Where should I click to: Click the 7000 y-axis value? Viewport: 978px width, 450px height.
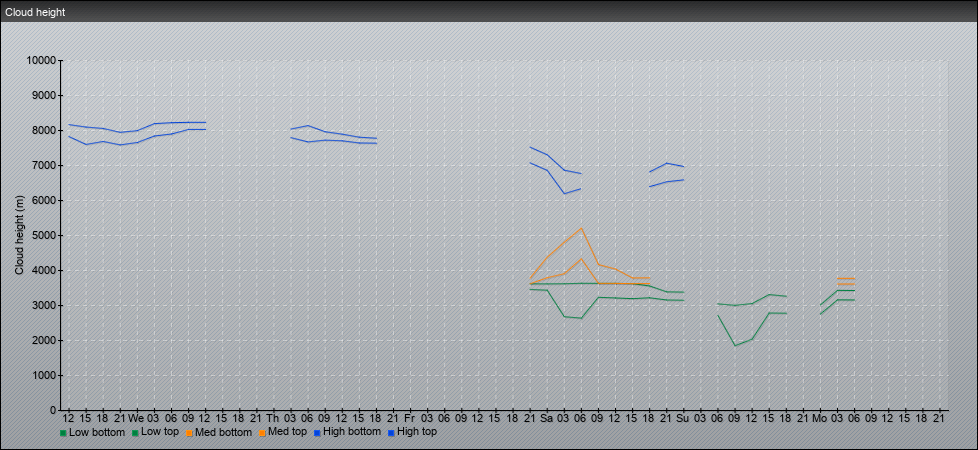tap(44, 165)
